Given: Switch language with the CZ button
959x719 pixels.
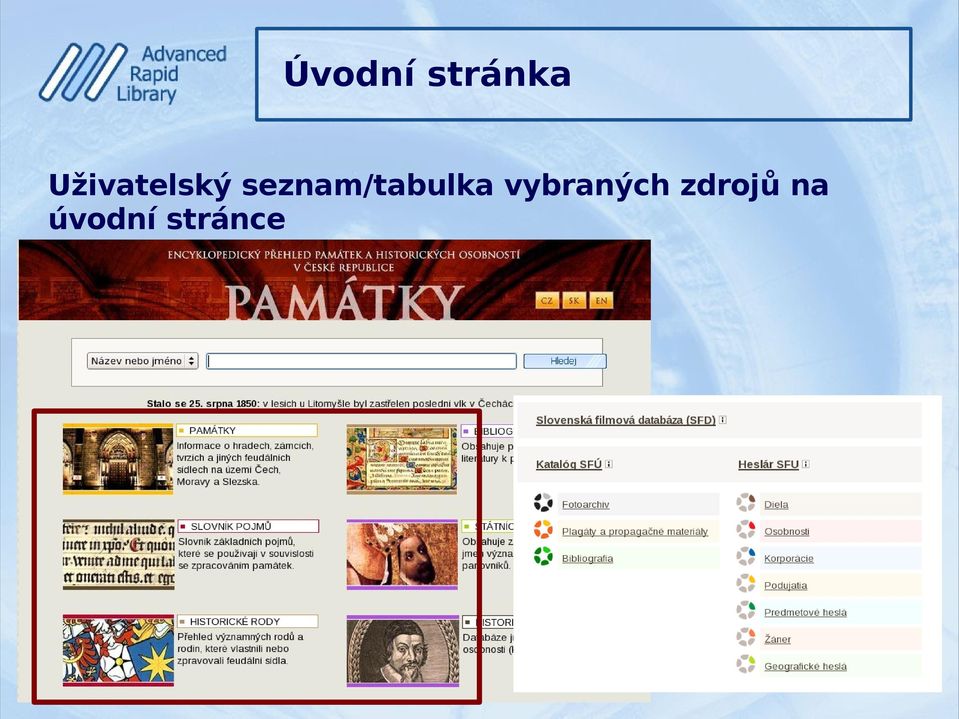Looking at the screenshot, I should pos(547,300).
